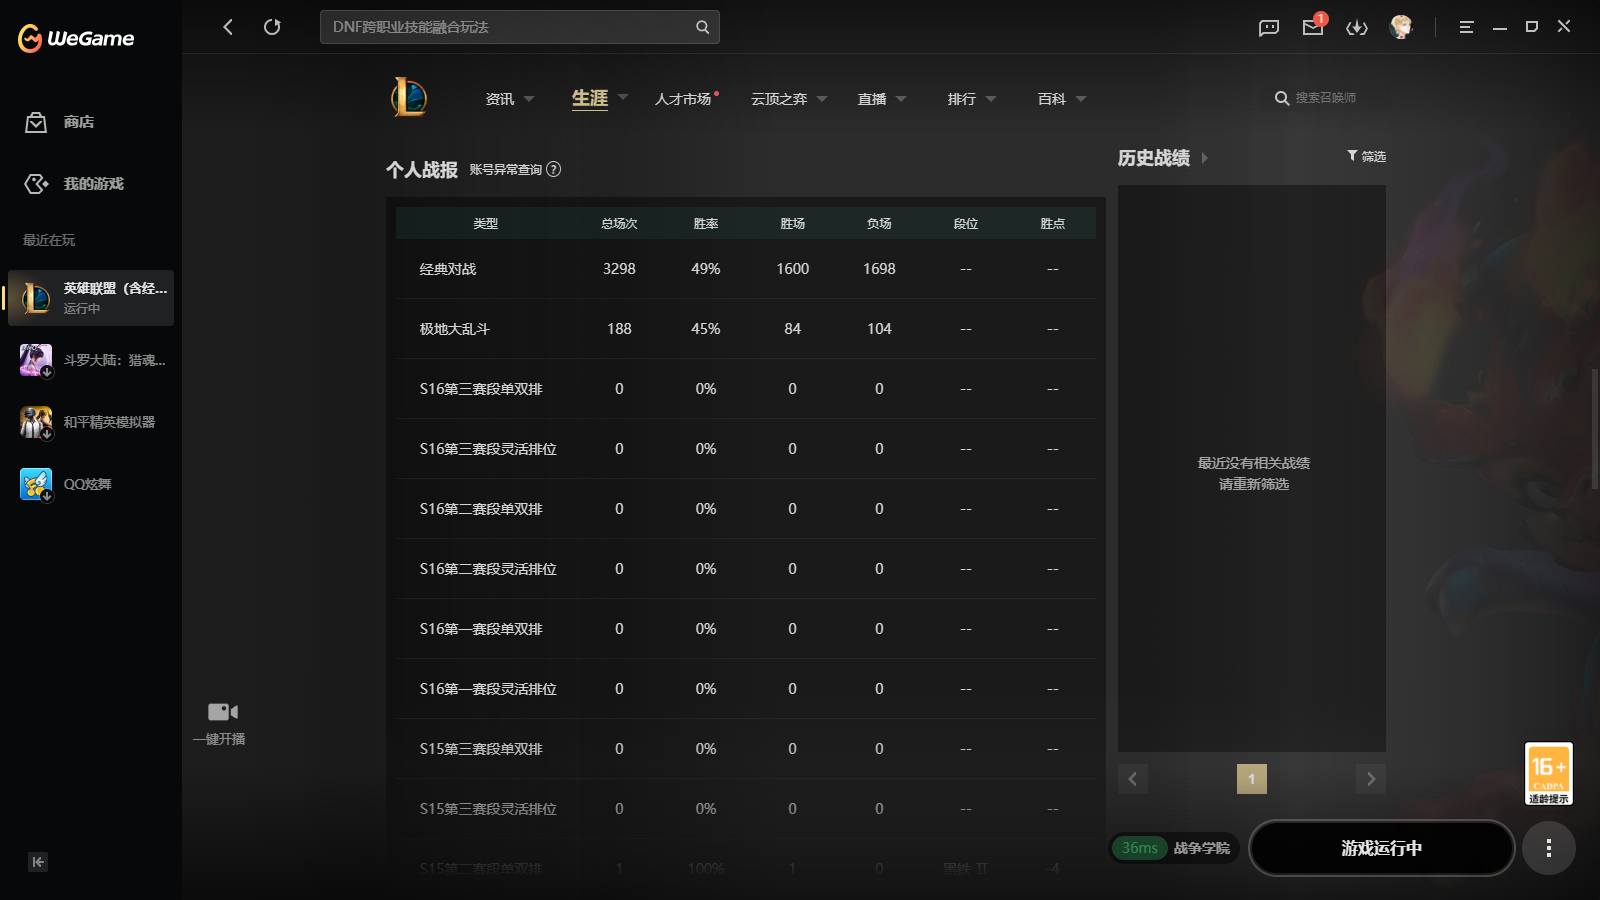Screen dimensions: 1600x900
Task: Open the chat message icon
Action: pyautogui.click(x=1269, y=27)
